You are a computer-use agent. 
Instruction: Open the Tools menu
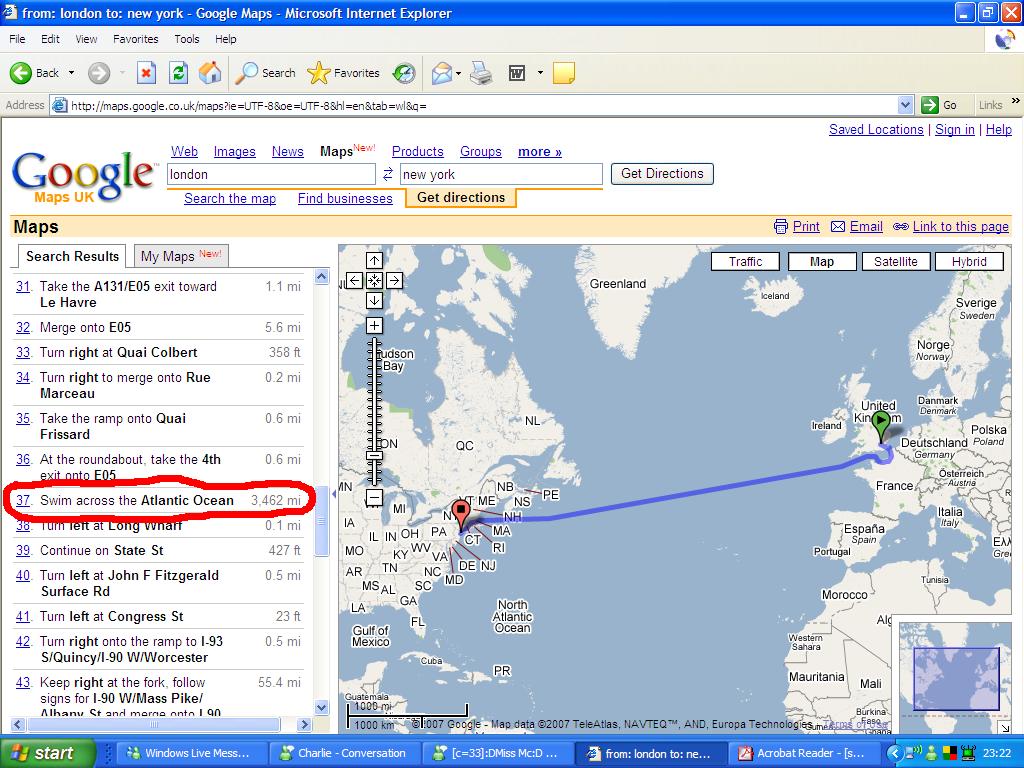[187, 39]
